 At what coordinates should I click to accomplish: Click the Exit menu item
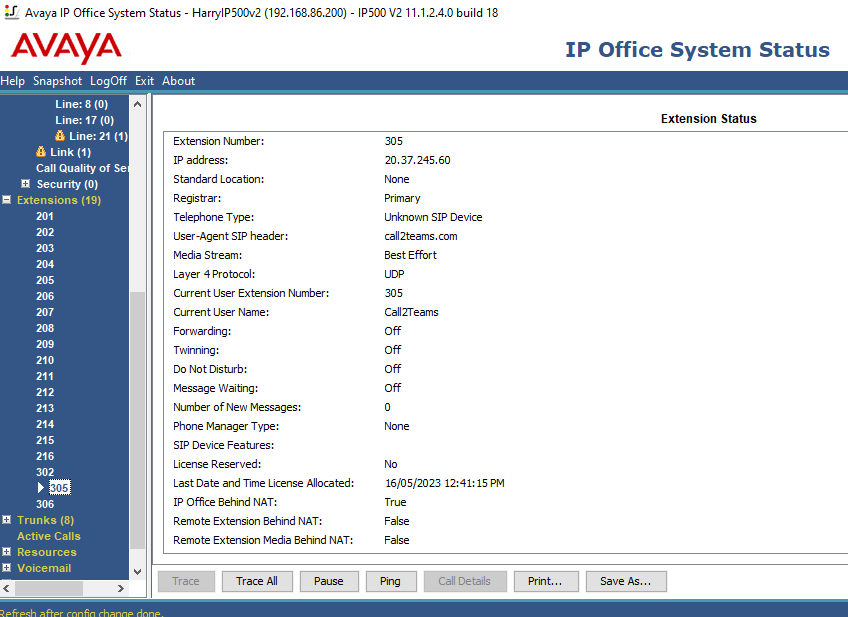pos(144,81)
